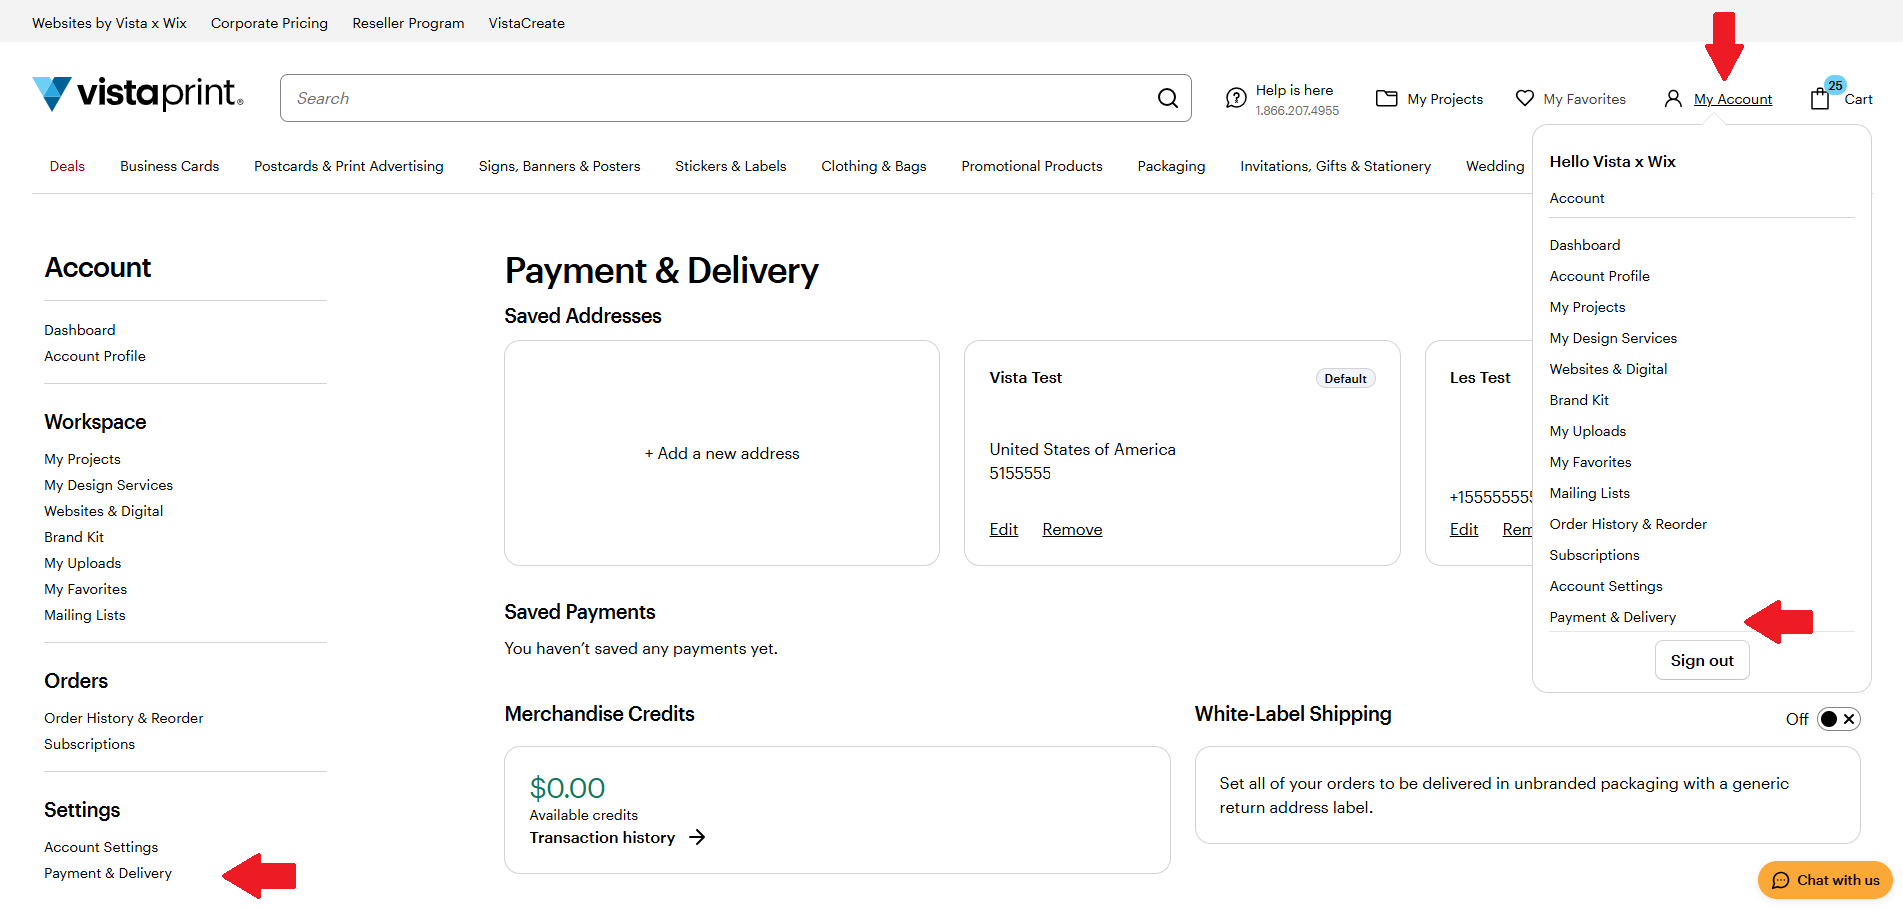Click the Vistaprint logo
The image size is (1903, 910).
click(138, 94)
